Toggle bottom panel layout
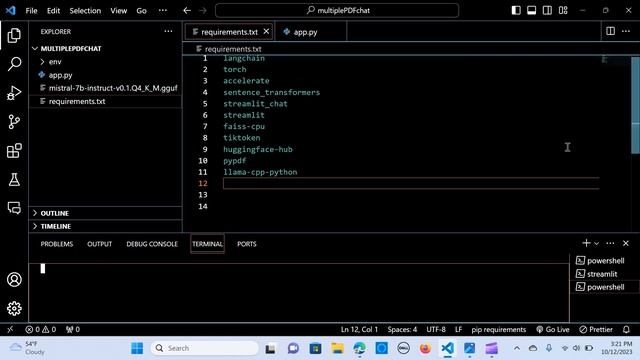Viewport: 640px width, 360px height. coord(531,11)
